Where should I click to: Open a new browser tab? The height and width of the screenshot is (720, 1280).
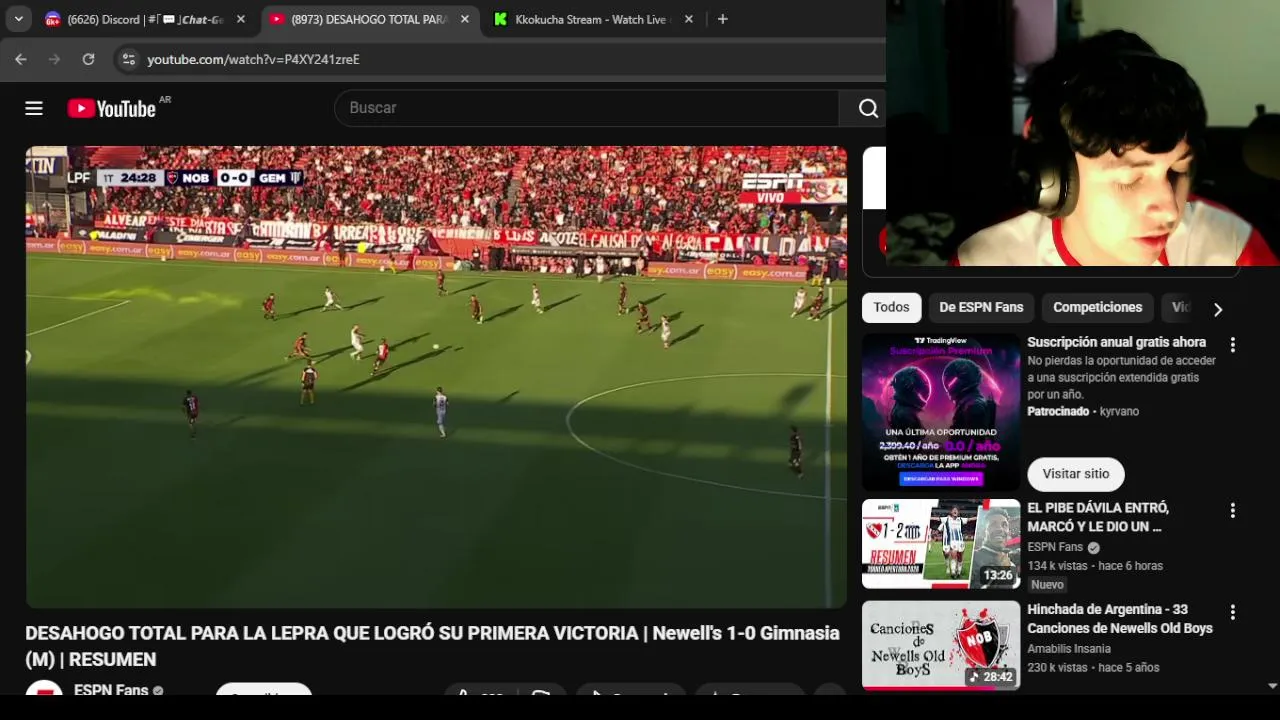click(722, 19)
